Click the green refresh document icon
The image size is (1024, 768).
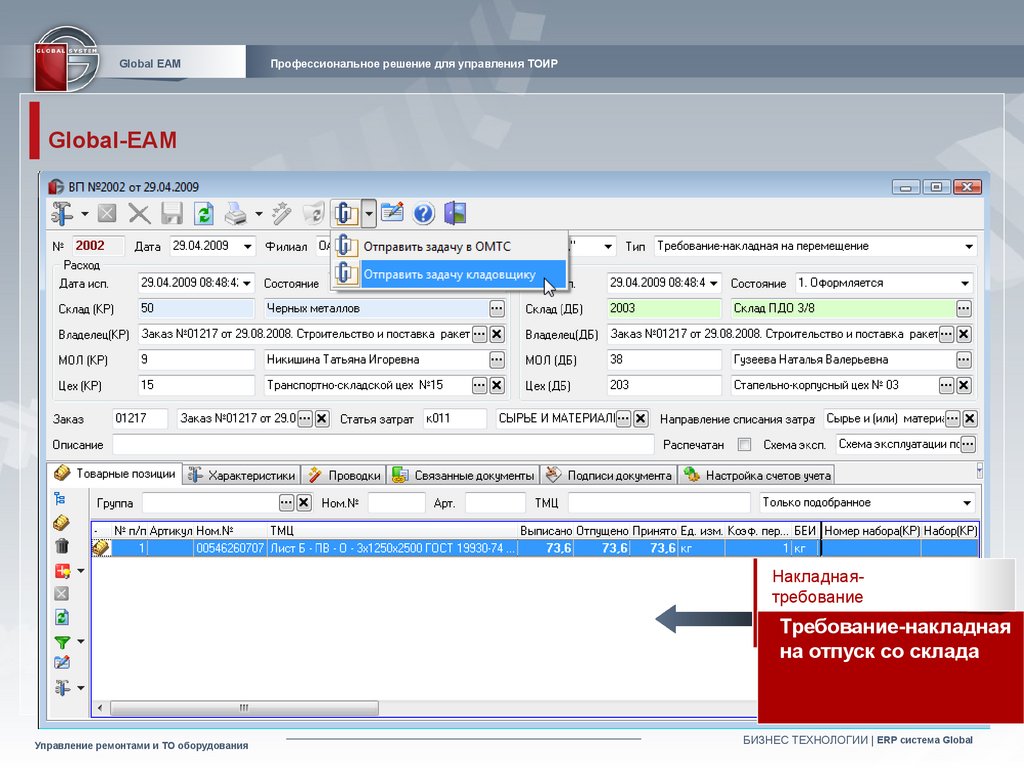[x=204, y=214]
